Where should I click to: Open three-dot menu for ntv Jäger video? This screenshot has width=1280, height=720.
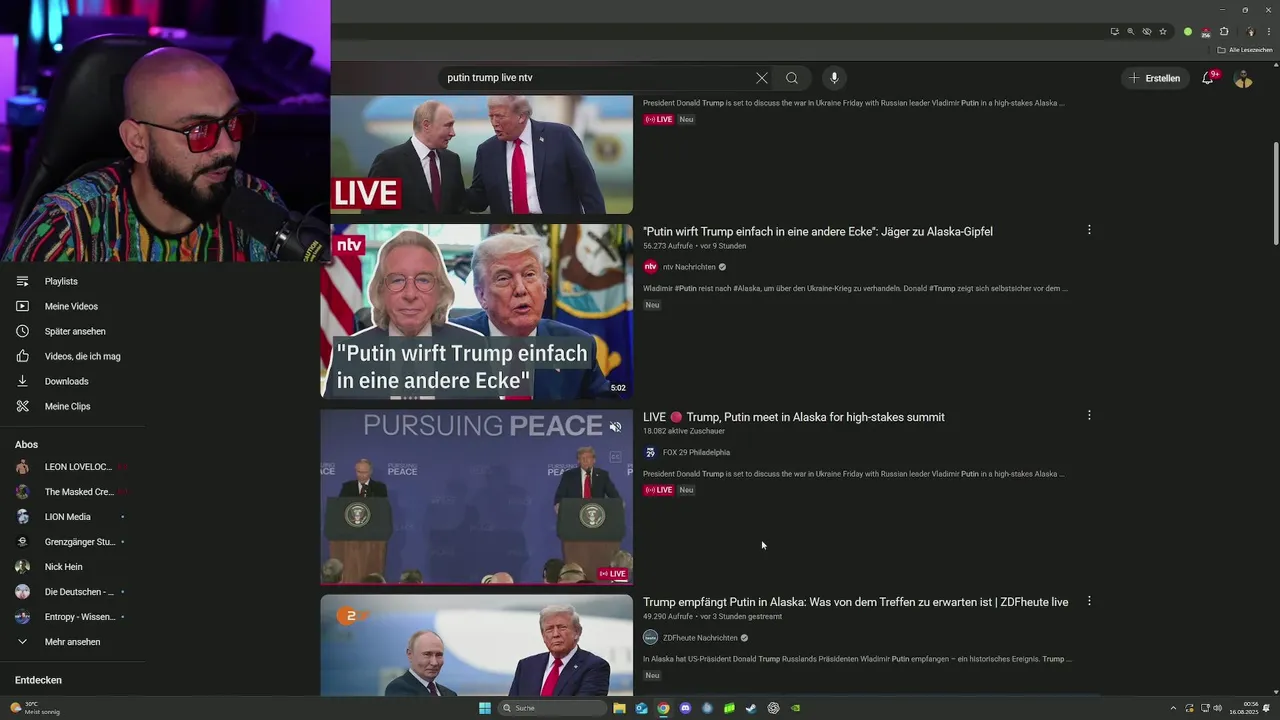[1089, 230]
